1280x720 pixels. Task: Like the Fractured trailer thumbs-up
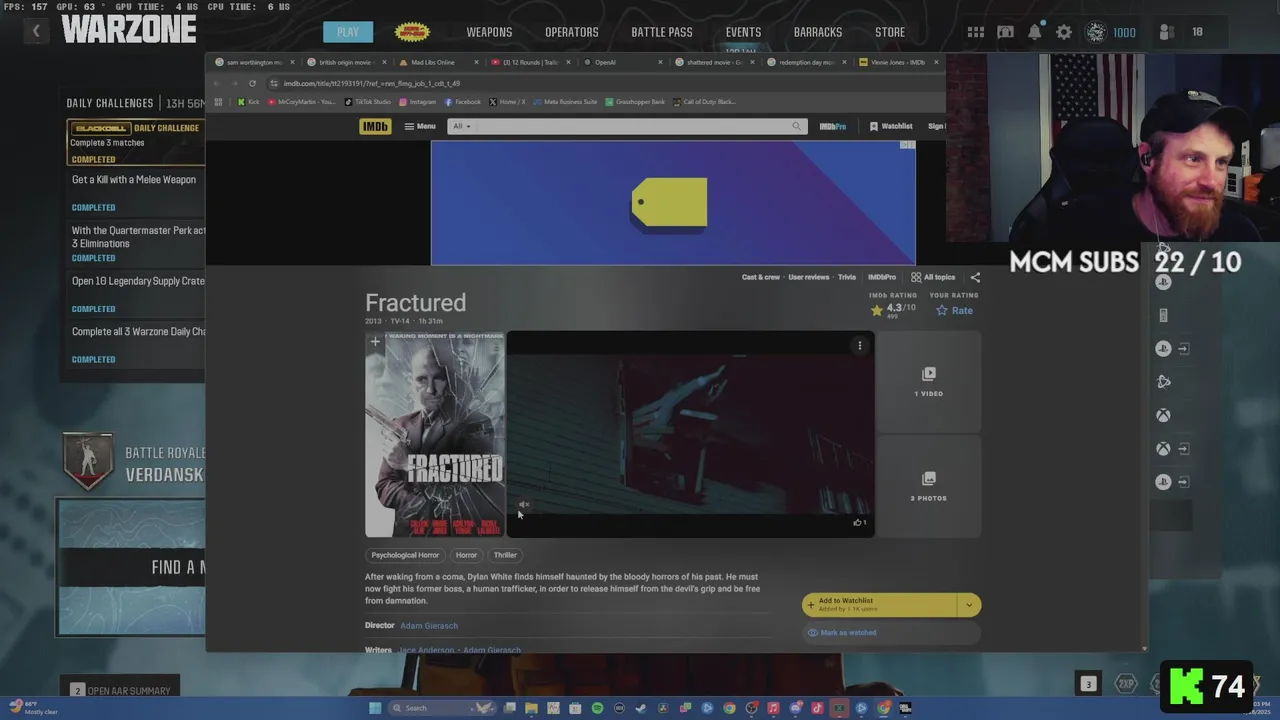point(859,522)
